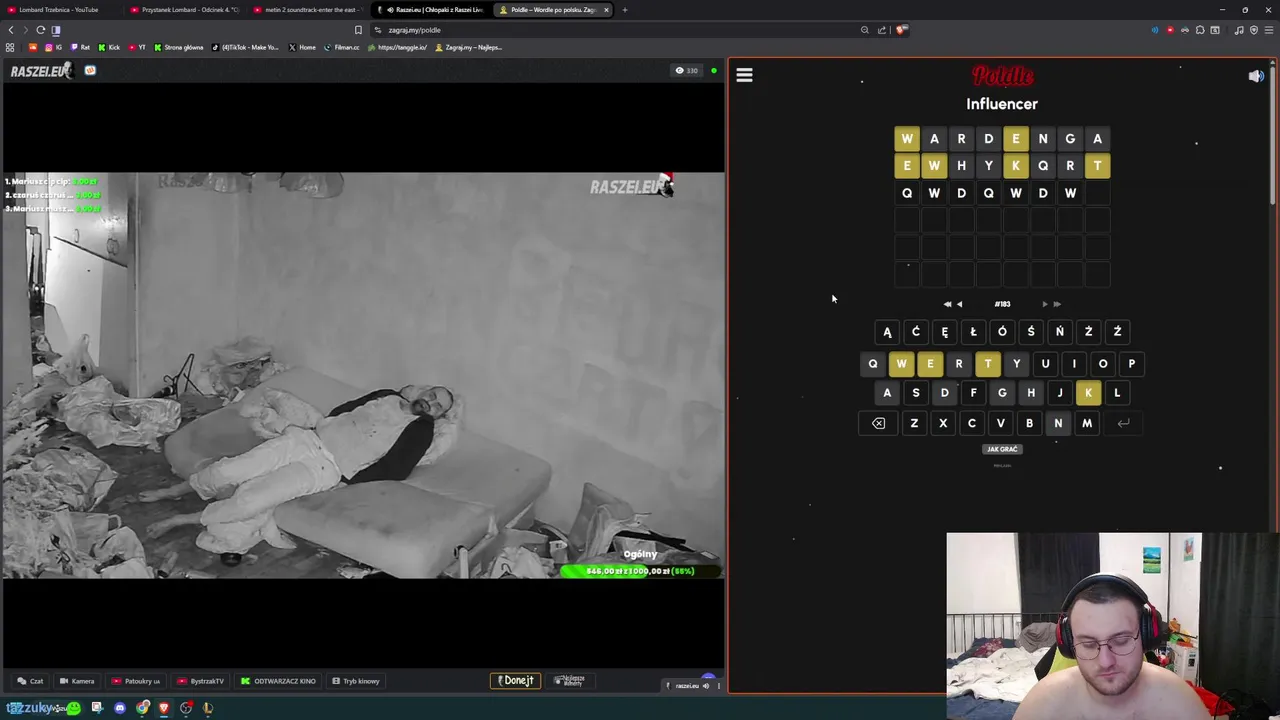
Task: Switch to Lombard Trzebnica YouTube tab
Action: (60, 10)
